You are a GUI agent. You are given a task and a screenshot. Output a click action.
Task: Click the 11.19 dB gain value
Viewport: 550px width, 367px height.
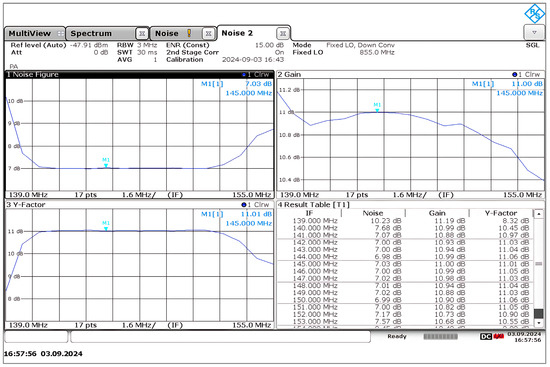[x=450, y=221]
